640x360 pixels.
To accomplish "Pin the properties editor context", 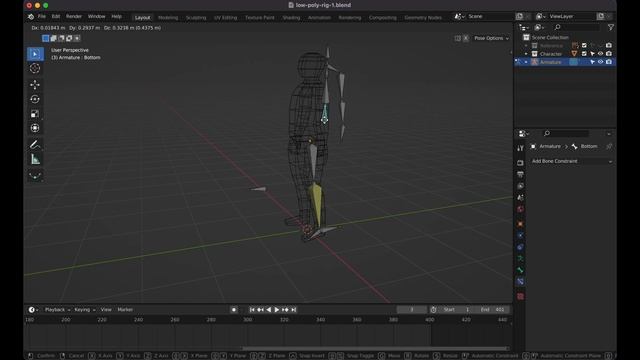I will click(x=609, y=146).
